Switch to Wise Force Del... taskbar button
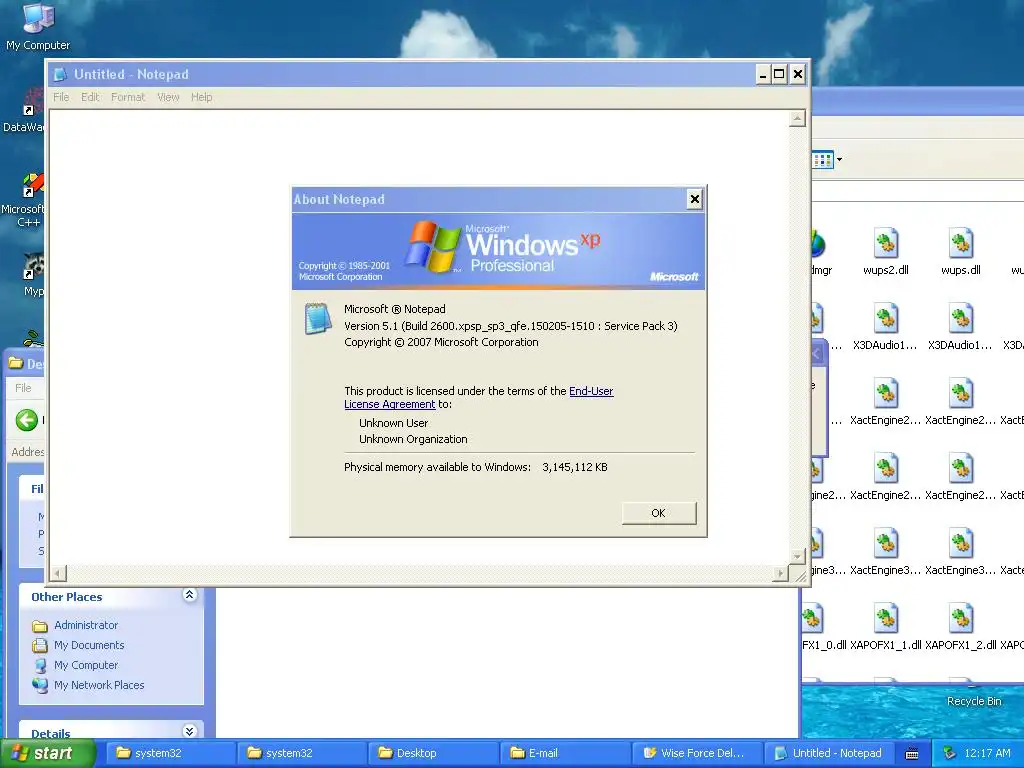The image size is (1024, 768). (696, 754)
